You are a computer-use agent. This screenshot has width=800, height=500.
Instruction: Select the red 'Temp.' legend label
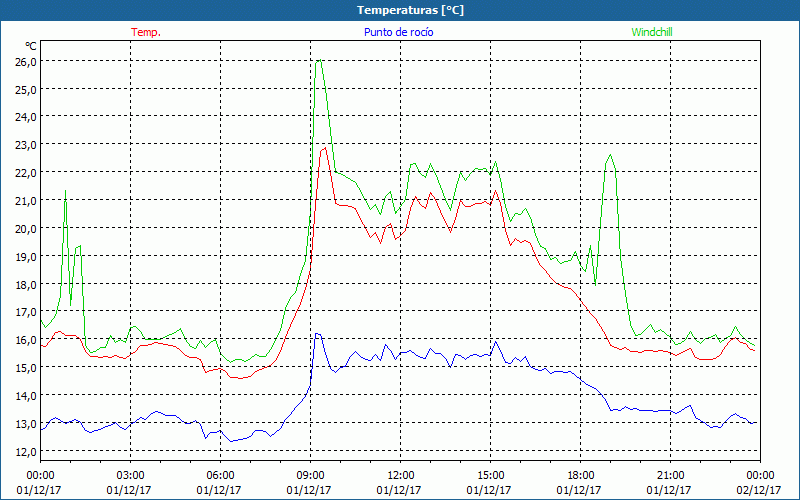tap(146, 32)
